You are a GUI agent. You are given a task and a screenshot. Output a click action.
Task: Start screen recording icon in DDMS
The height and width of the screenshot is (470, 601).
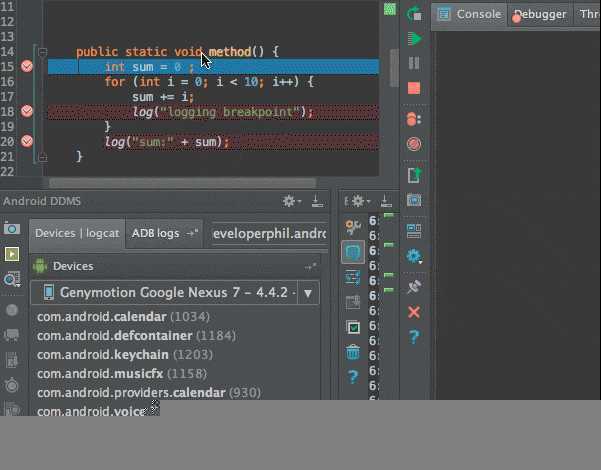(12, 254)
